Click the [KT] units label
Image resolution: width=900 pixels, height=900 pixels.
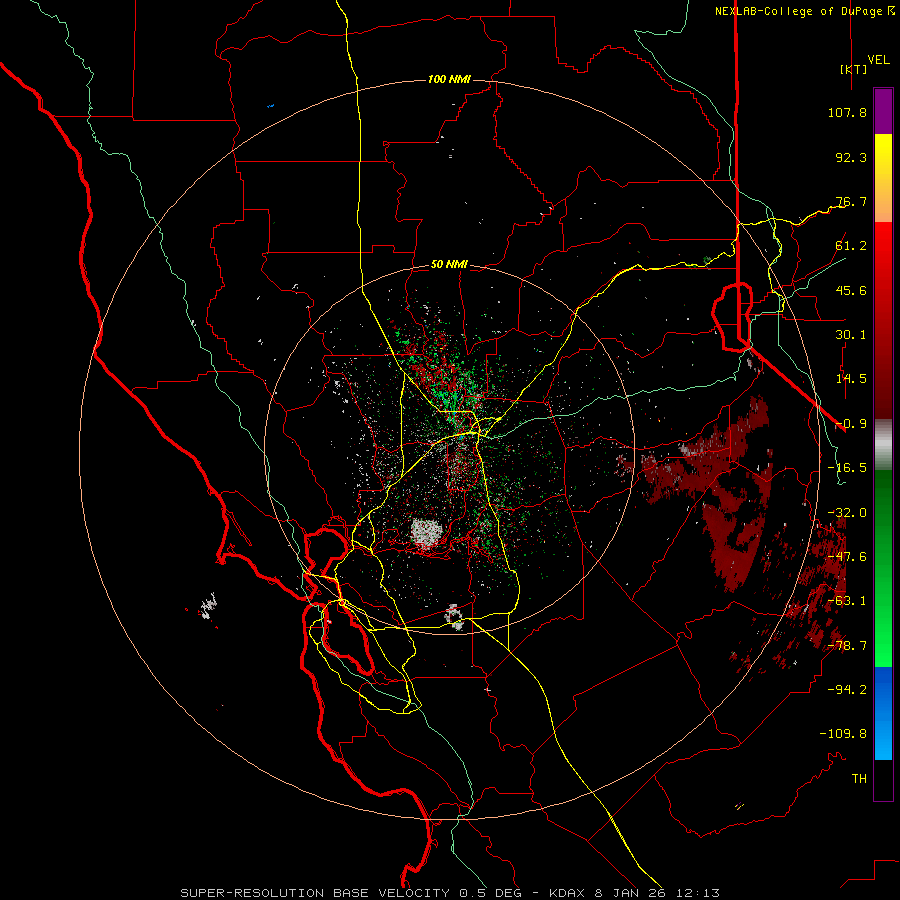(854, 69)
